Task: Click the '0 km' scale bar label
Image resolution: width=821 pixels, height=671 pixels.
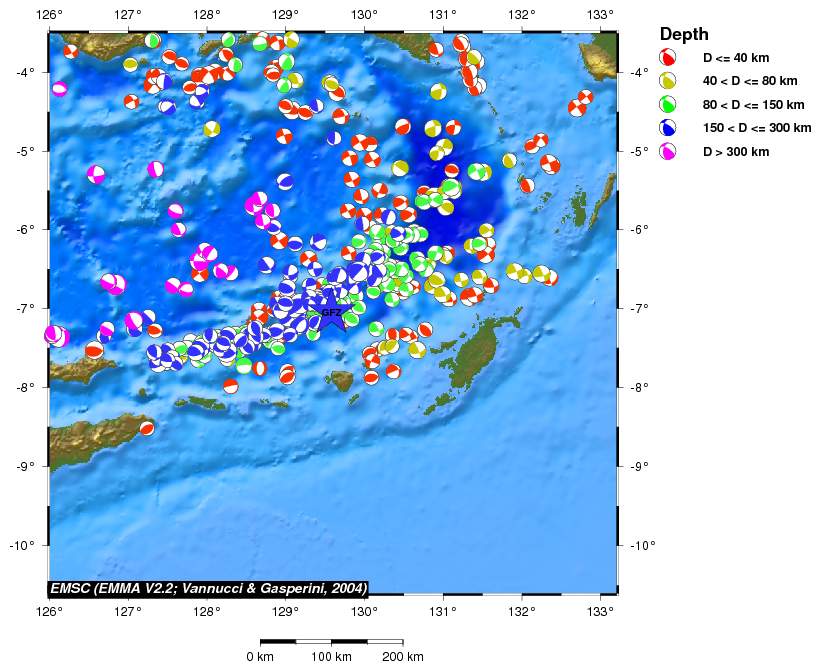Action: (260, 656)
